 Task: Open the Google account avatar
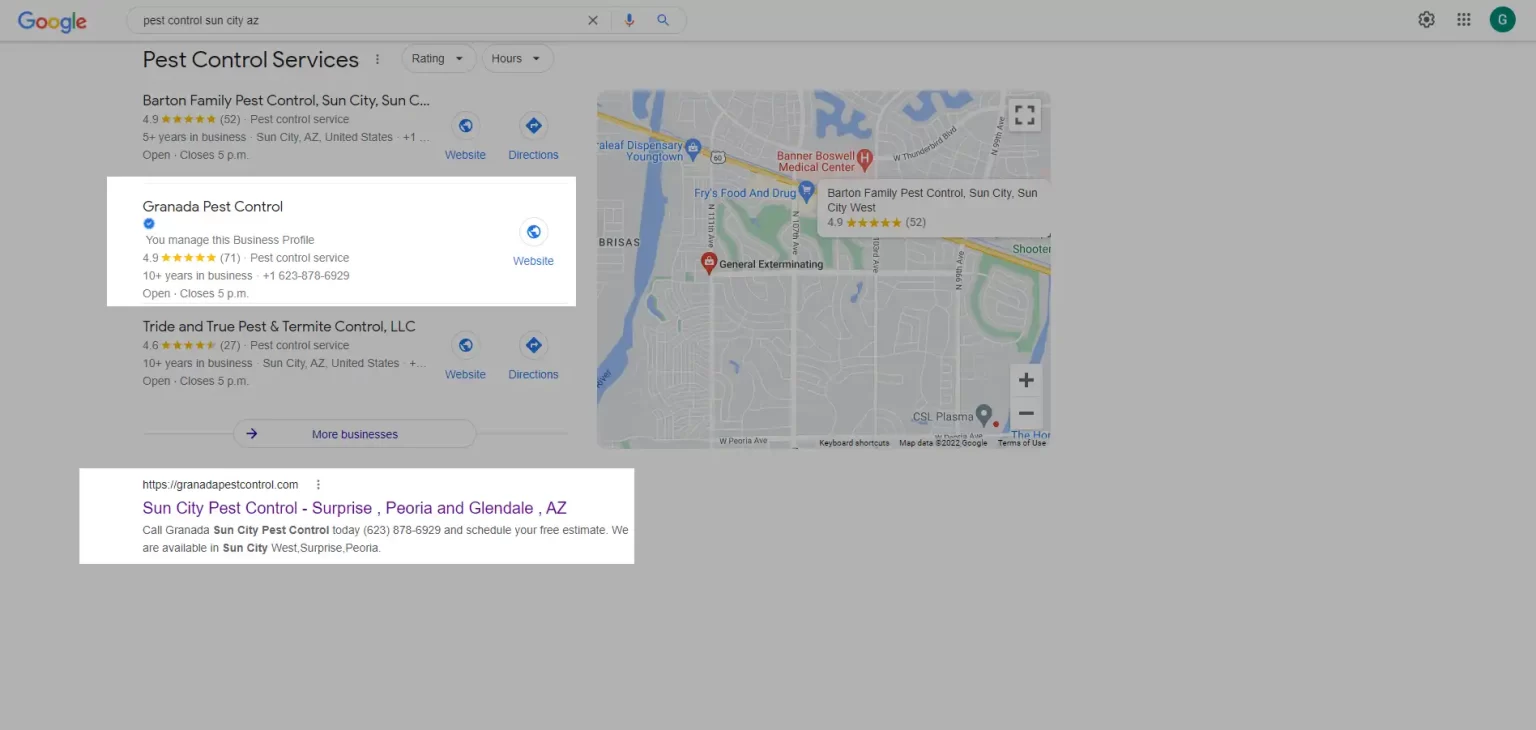coord(1502,20)
